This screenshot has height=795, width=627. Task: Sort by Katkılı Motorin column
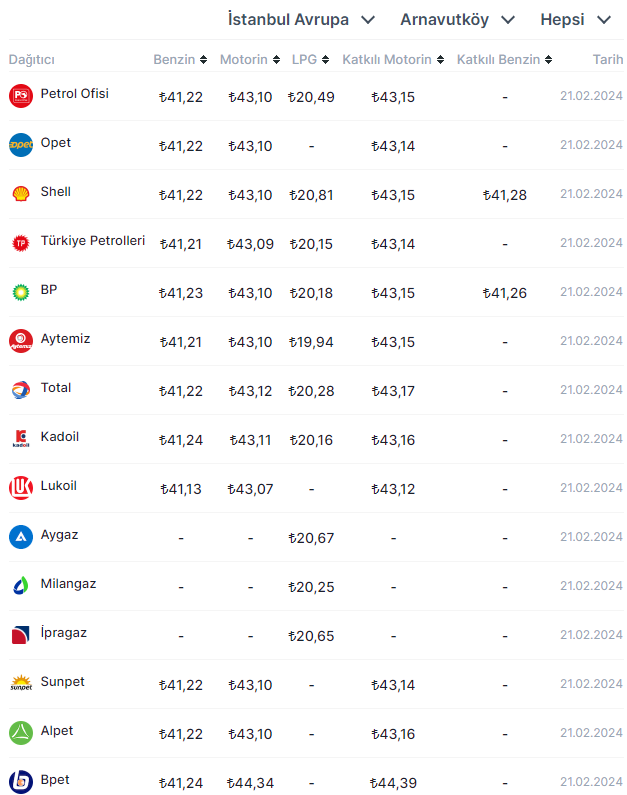(x=393, y=60)
